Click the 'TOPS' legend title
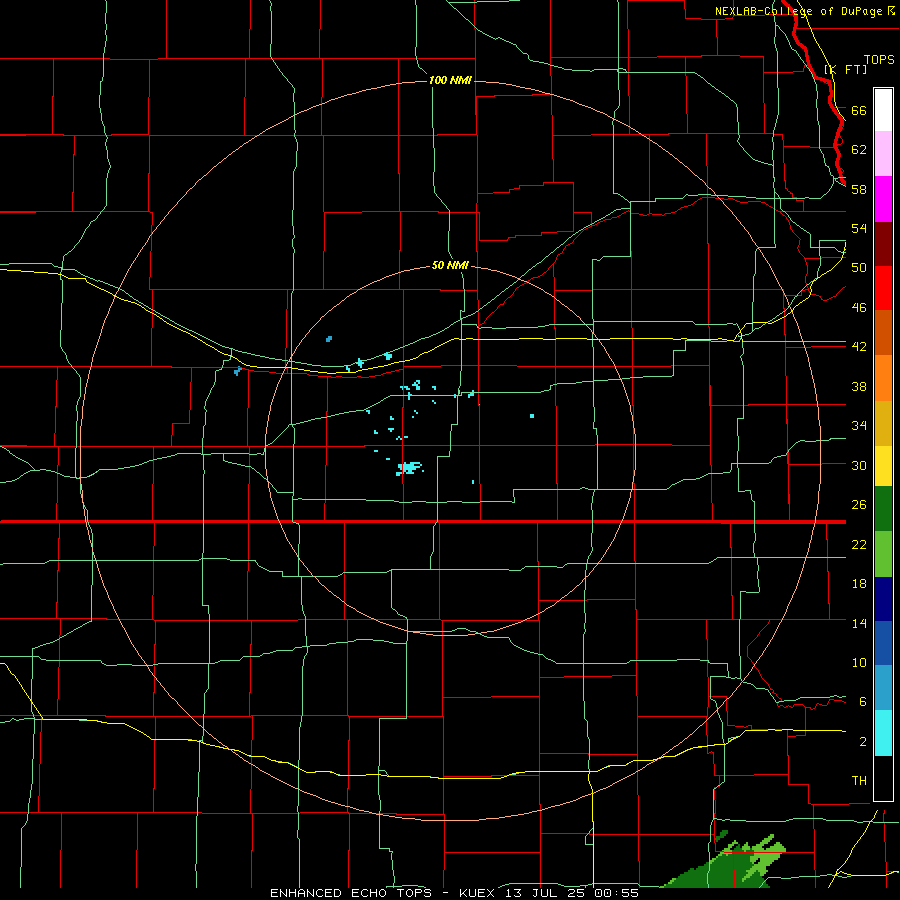 tap(879, 59)
